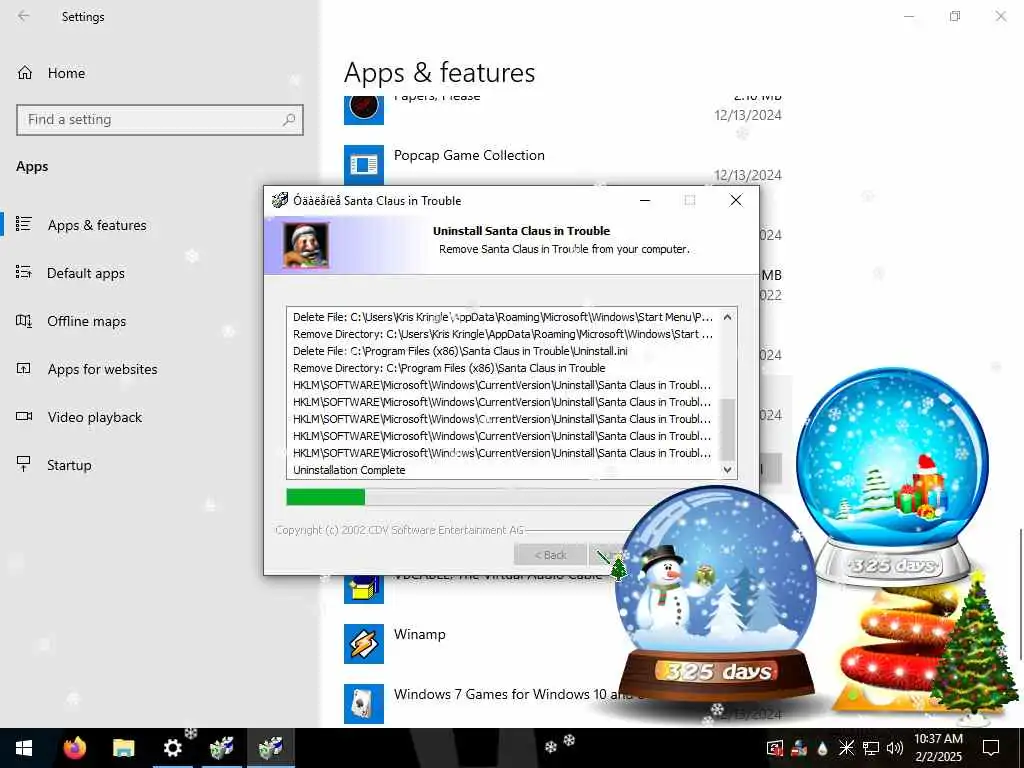The image size is (1024, 768).
Task: Click the white star tray icon
Action: pos(846,748)
